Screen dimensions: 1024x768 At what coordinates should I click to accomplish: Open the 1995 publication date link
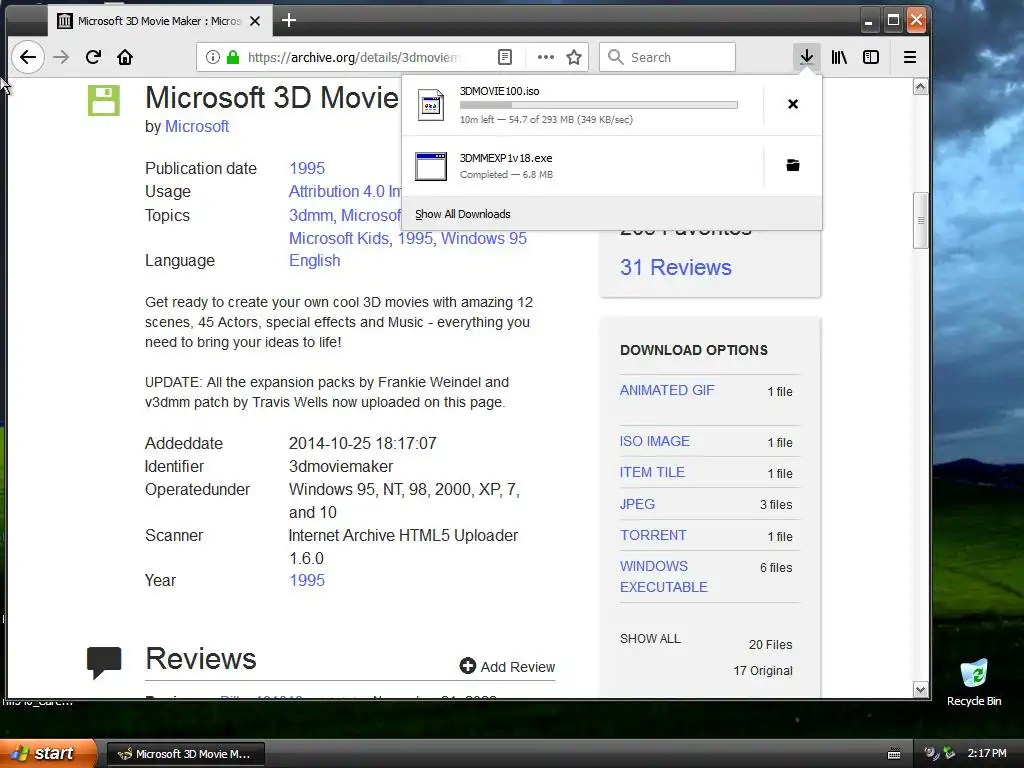click(307, 168)
